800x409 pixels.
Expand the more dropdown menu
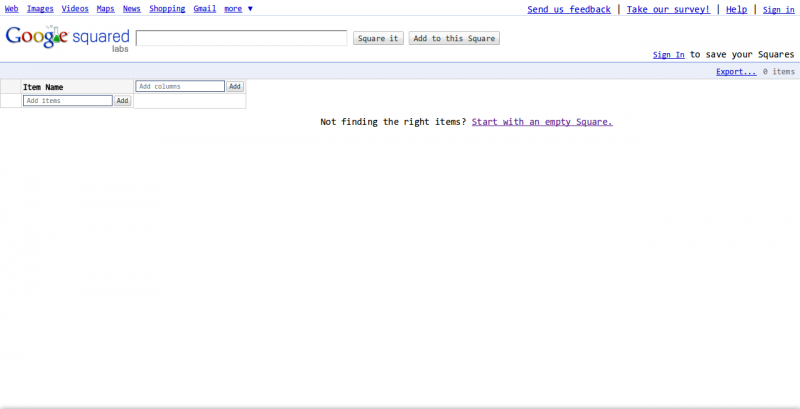[238, 9]
